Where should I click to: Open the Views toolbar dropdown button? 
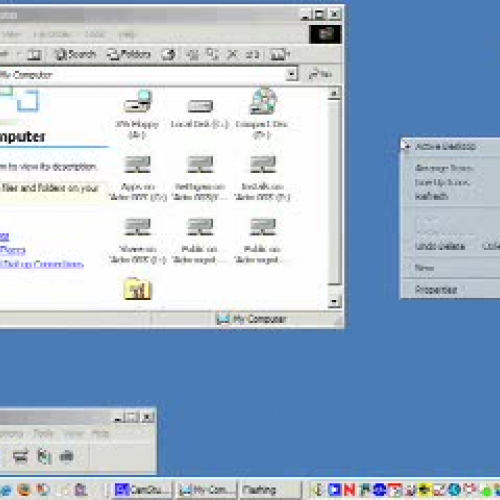pos(280,54)
